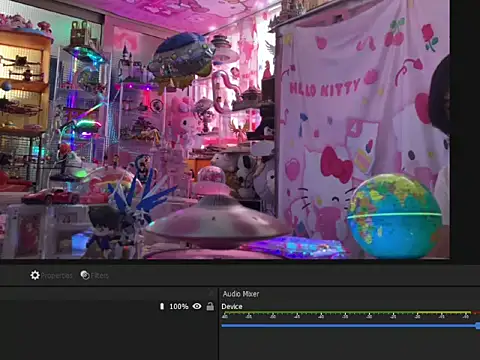The height and width of the screenshot is (360, 480).
Task: Click the battery icon beside 100%
Action: 162,306
